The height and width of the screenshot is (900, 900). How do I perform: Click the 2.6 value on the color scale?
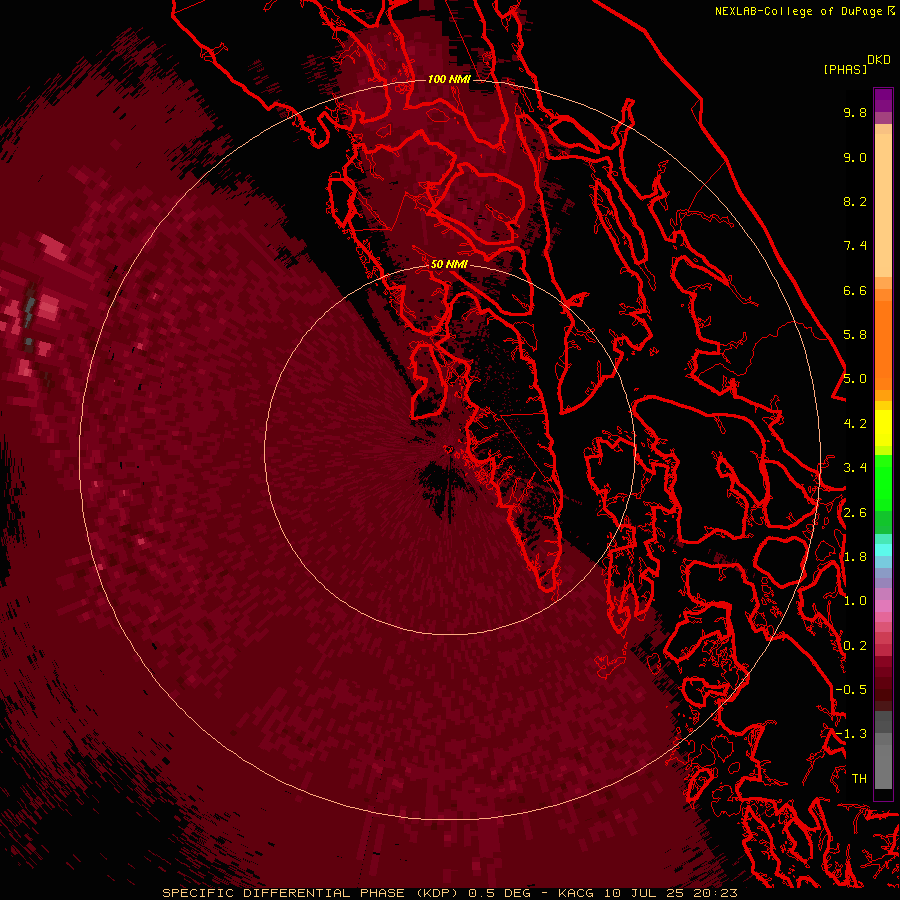click(x=855, y=513)
